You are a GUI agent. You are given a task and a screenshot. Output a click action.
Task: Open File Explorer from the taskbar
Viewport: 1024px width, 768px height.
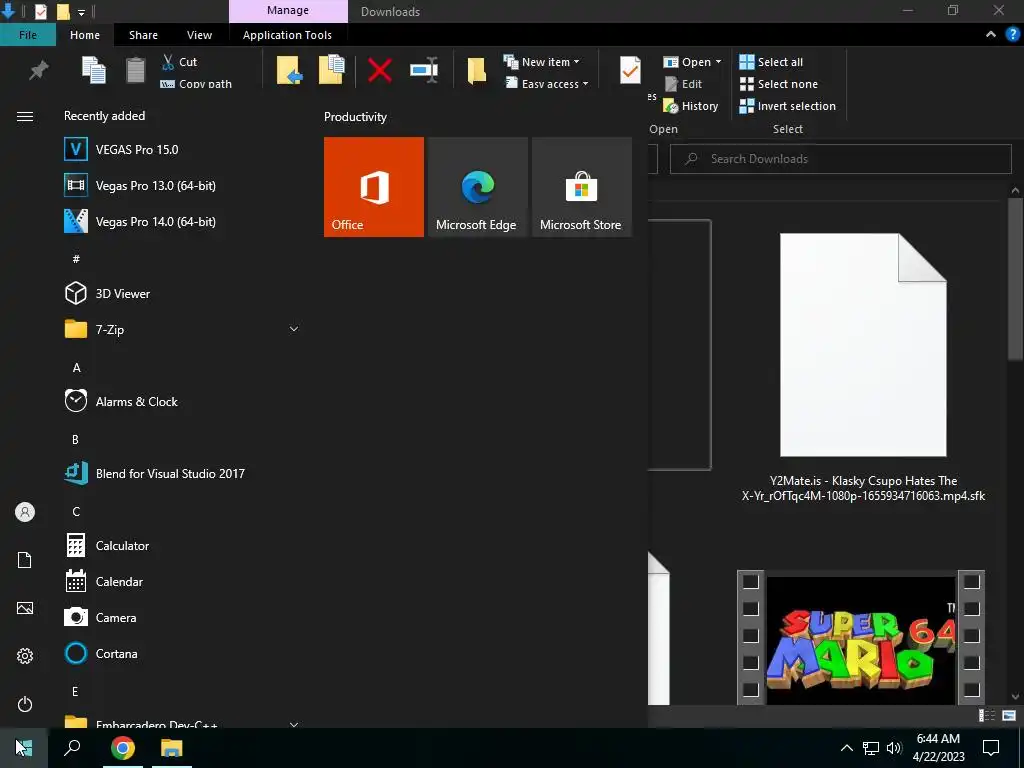click(x=172, y=748)
